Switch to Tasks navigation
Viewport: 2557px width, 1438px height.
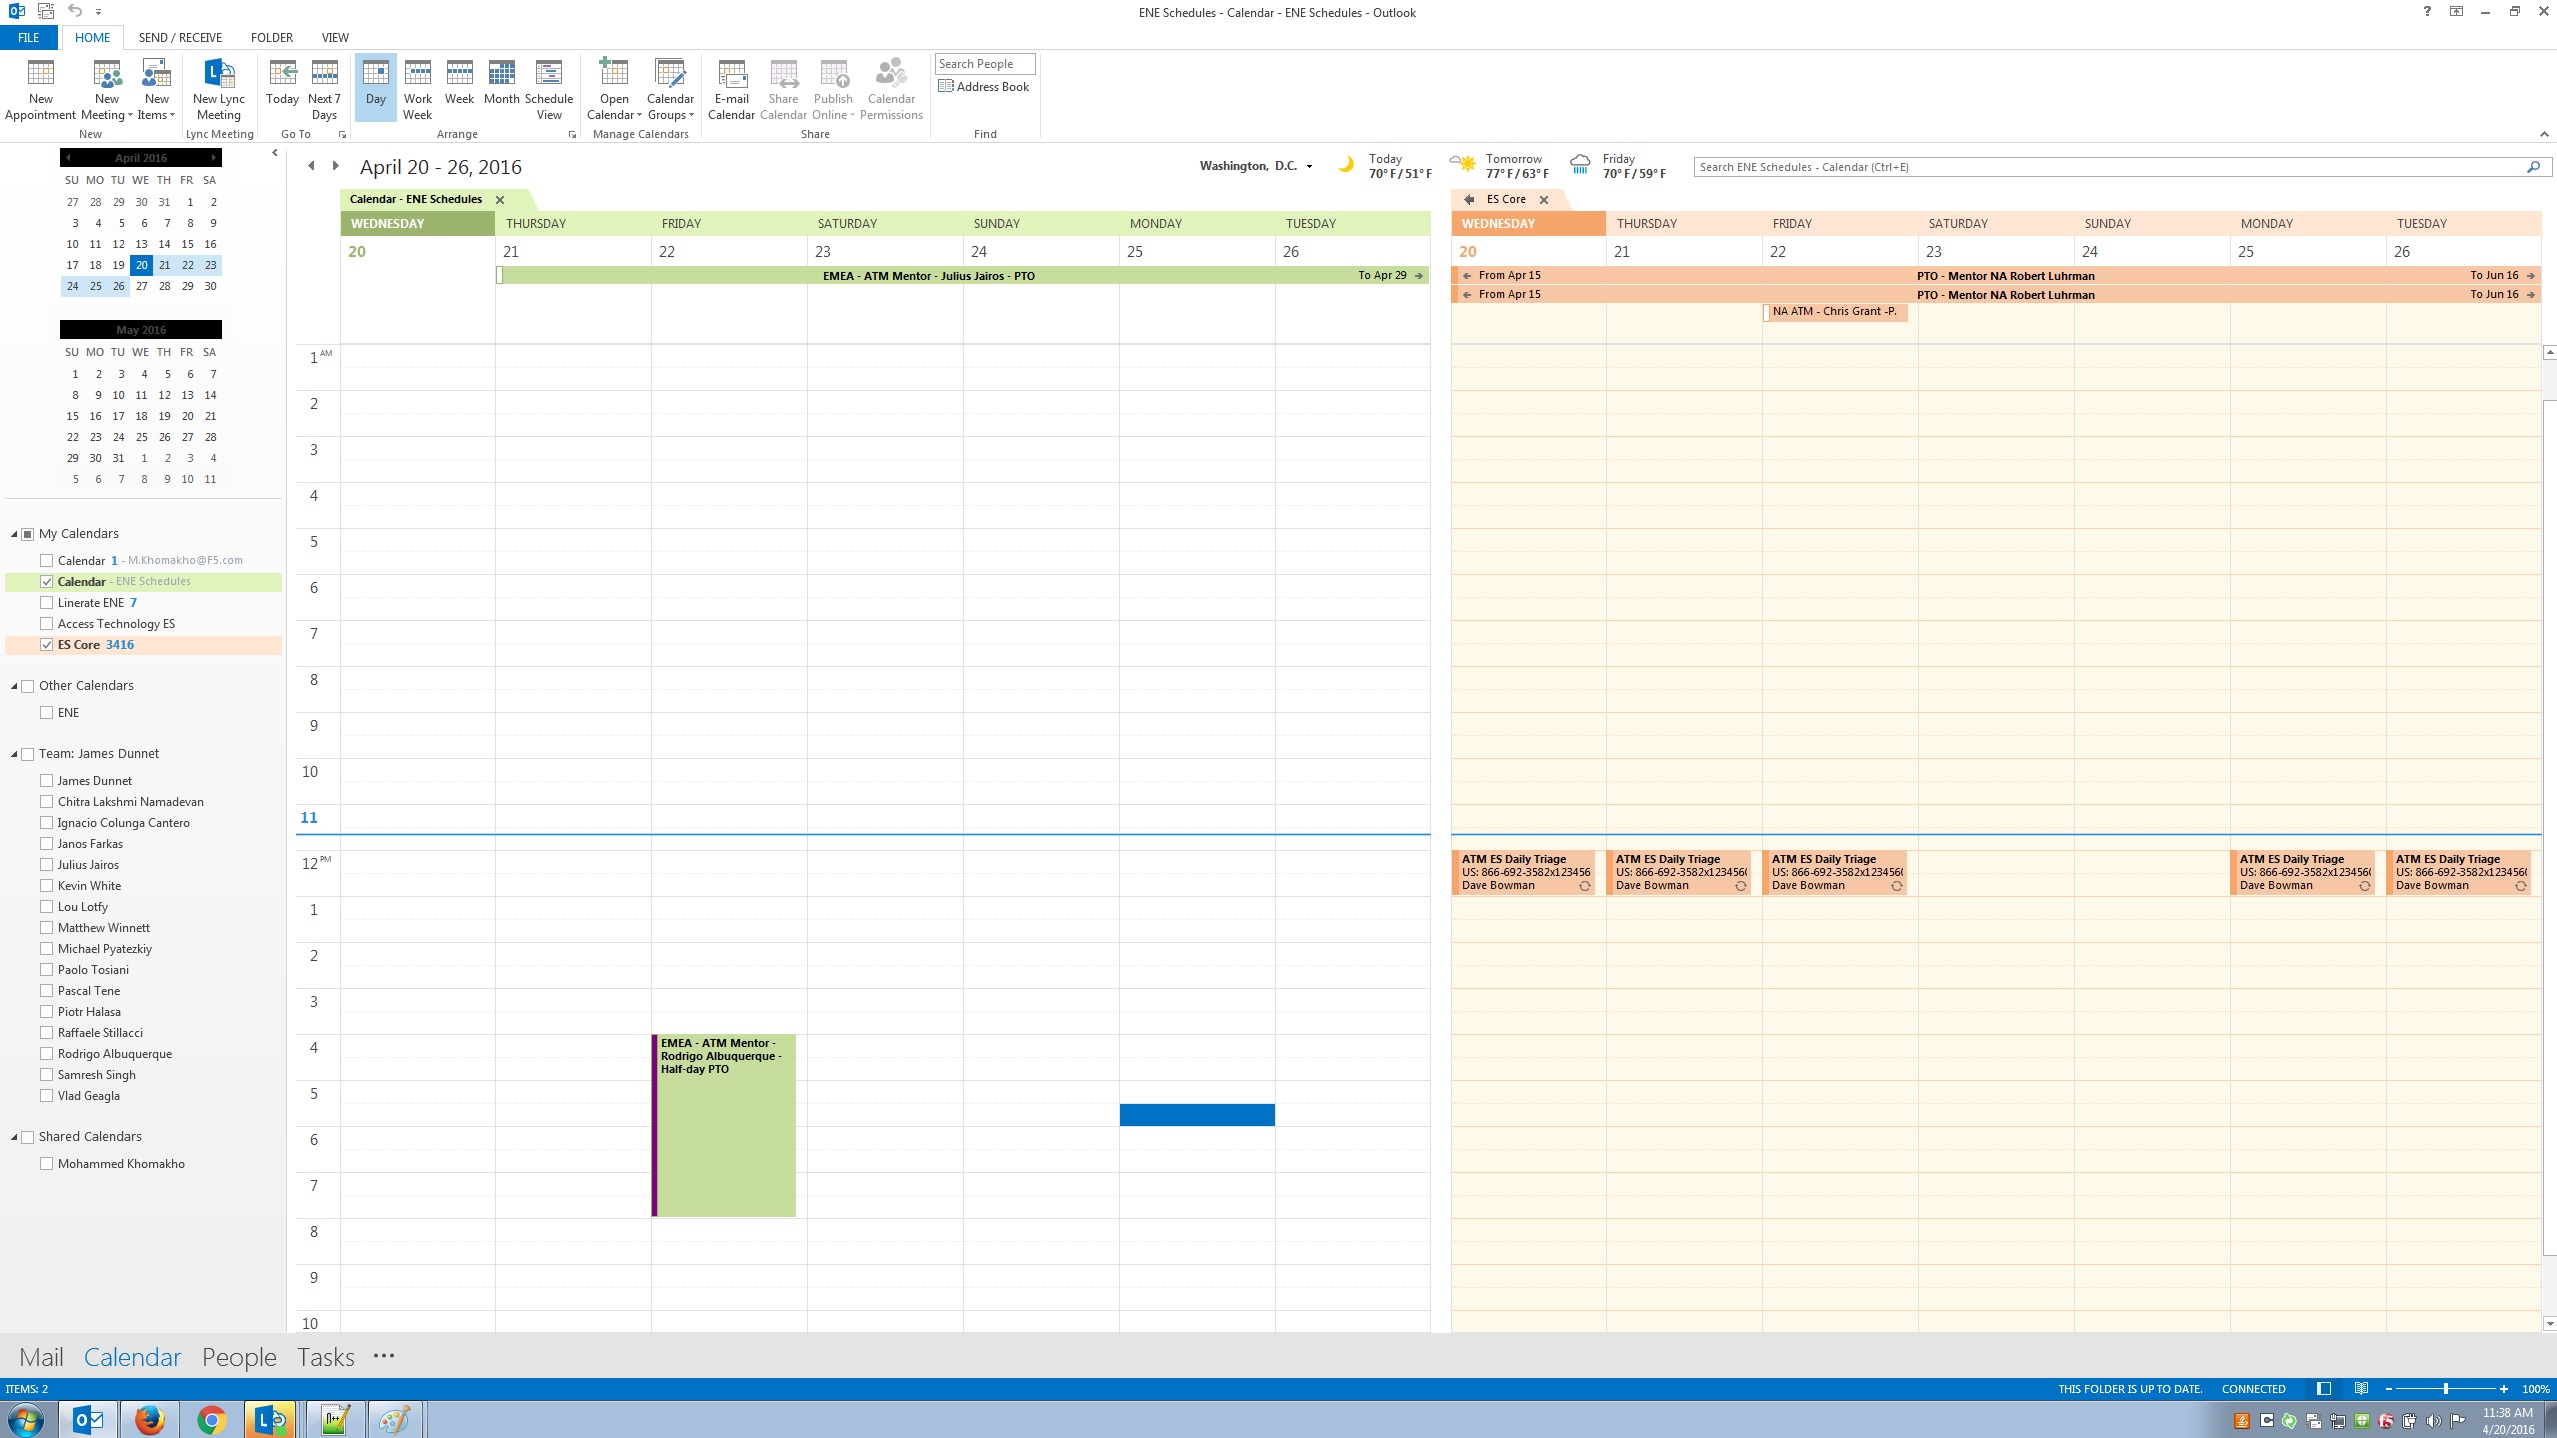tap(325, 1357)
